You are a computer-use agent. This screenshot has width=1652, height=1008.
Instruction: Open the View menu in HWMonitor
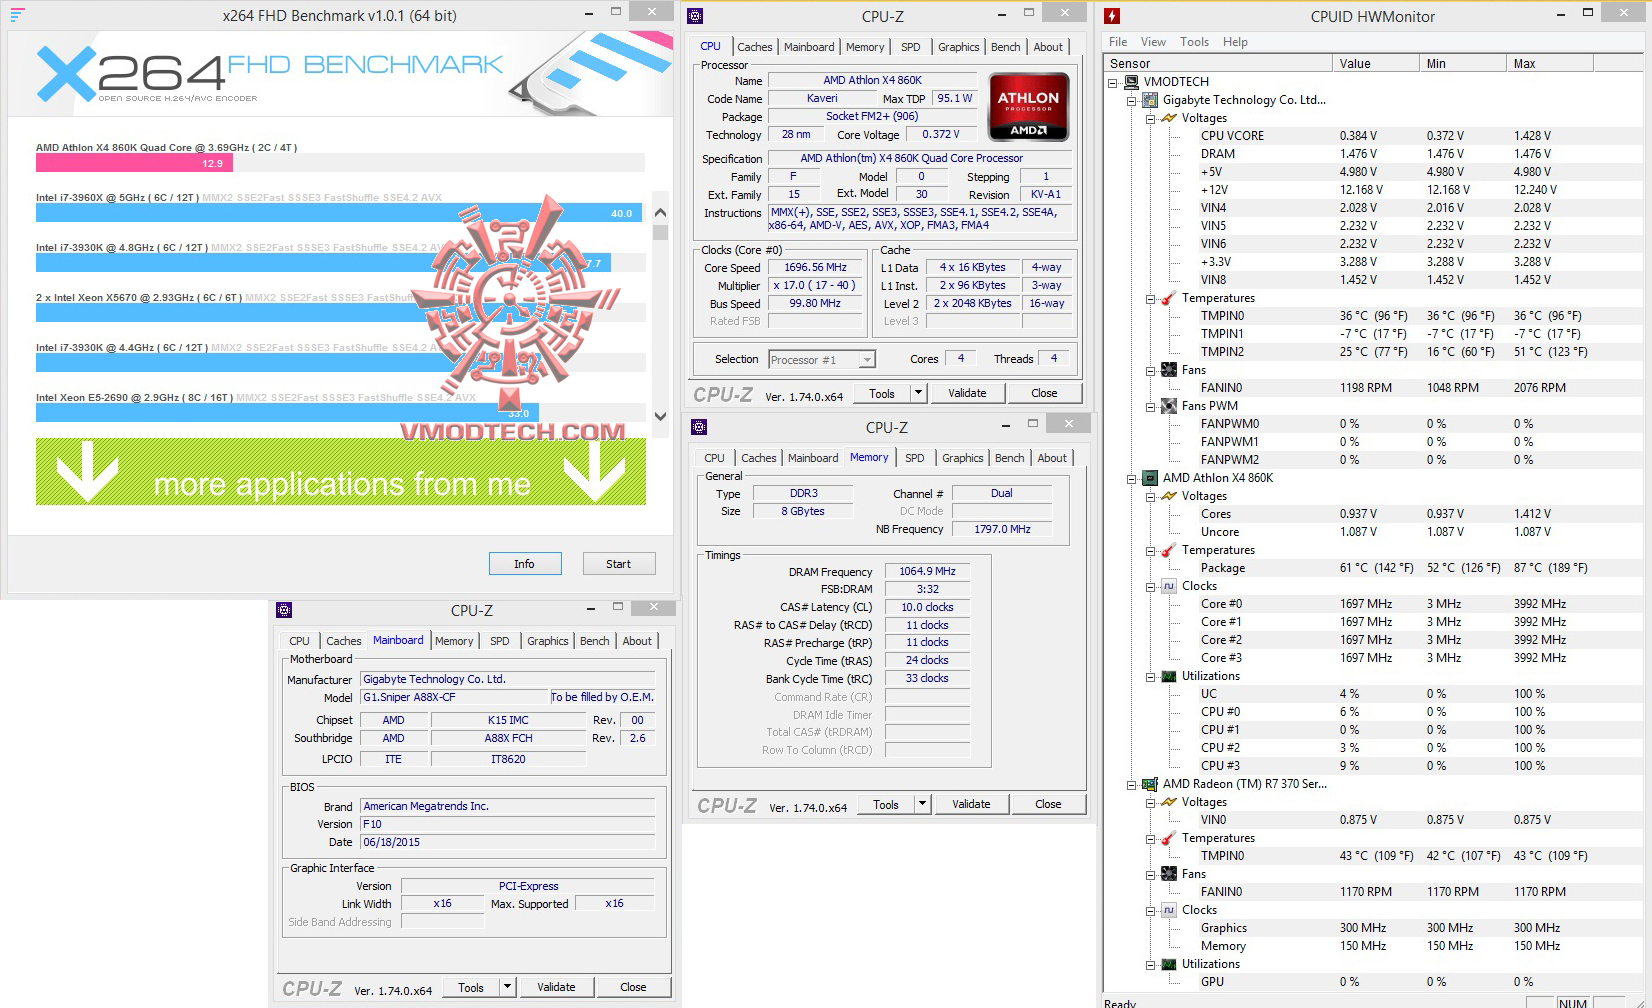click(1153, 42)
